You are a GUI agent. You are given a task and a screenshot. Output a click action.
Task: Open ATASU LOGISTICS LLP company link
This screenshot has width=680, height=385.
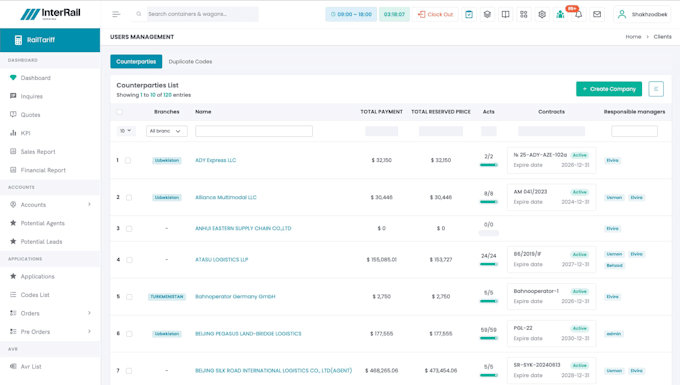point(222,260)
